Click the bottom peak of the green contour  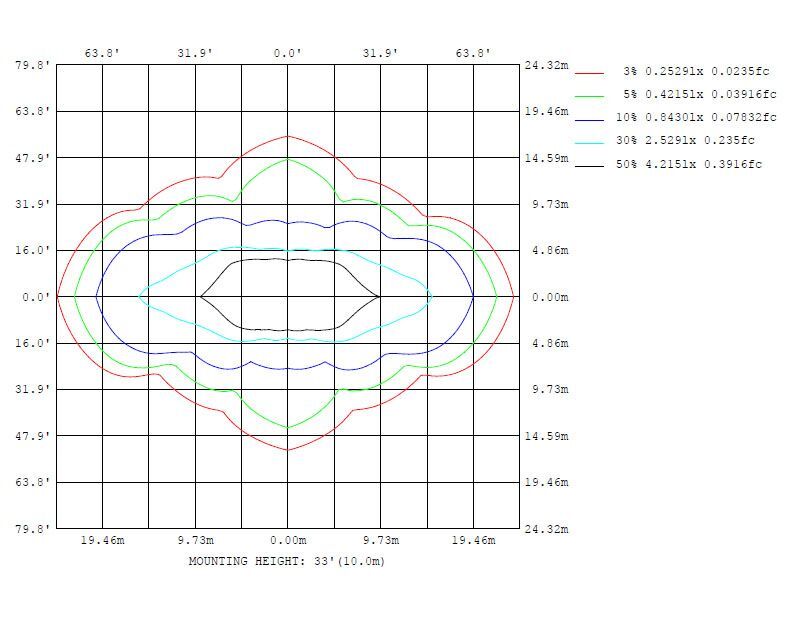(288, 428)
